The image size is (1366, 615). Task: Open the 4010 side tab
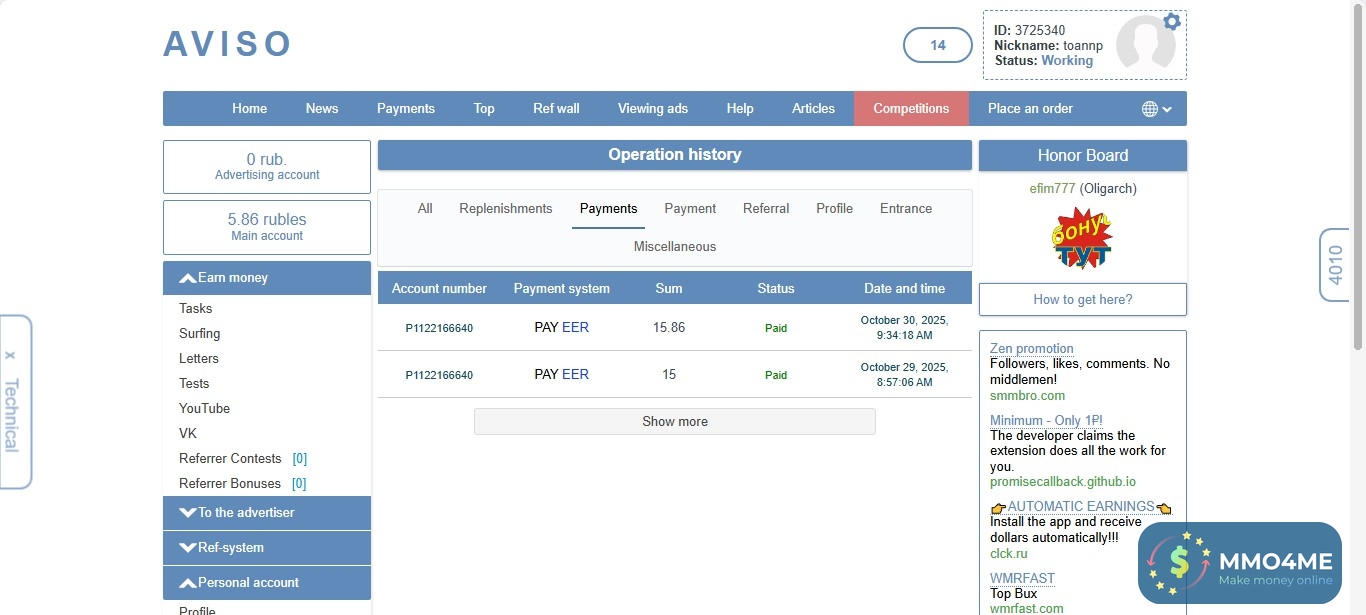(x=1336, y=265)
